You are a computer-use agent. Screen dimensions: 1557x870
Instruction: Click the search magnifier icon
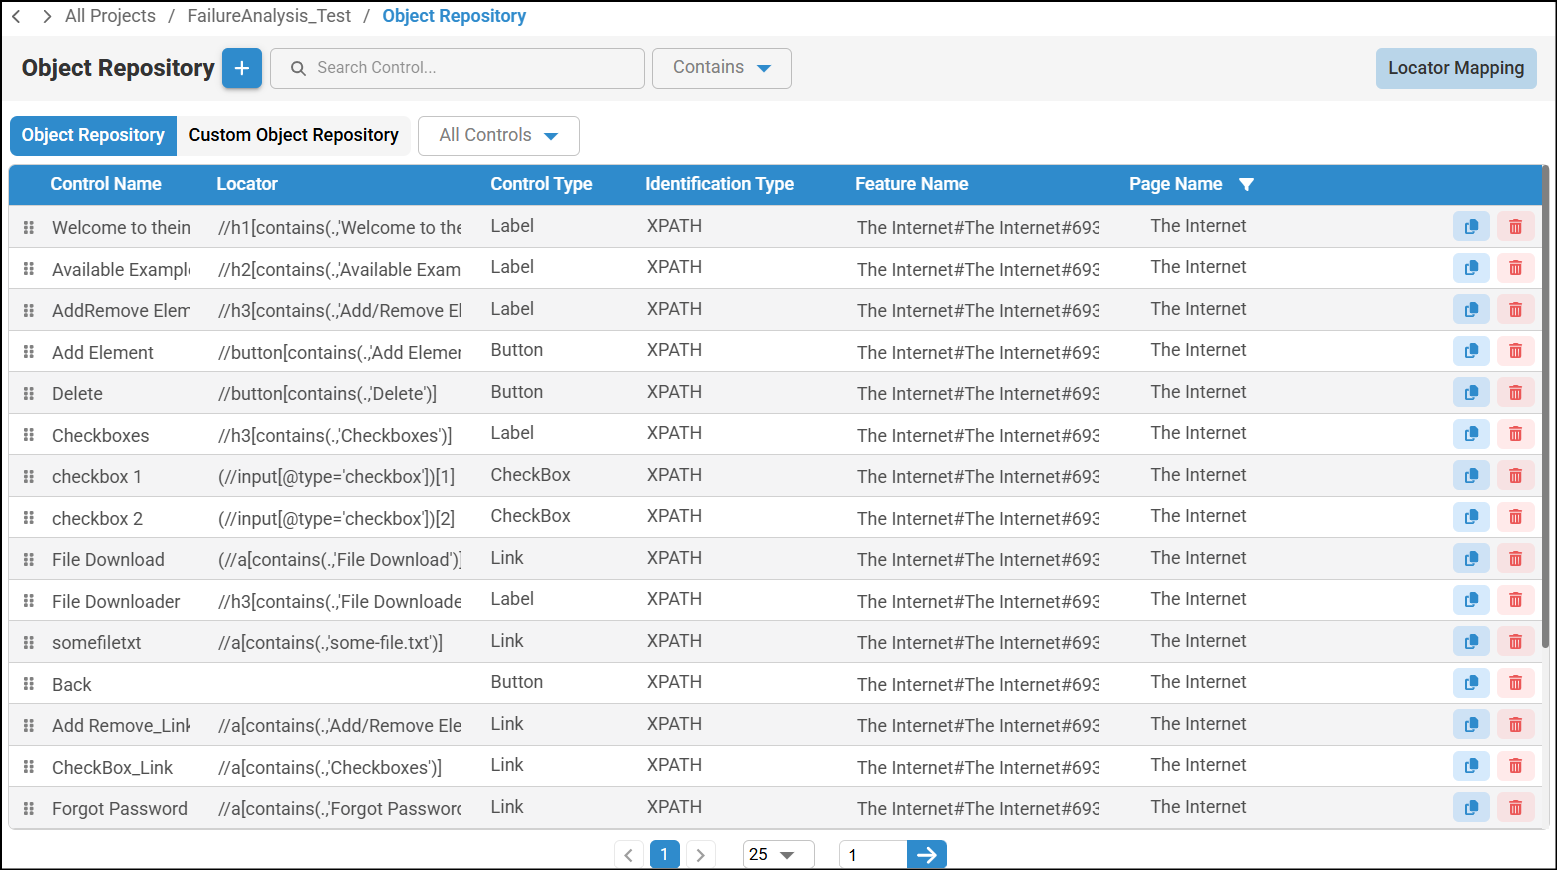point(298,68)
